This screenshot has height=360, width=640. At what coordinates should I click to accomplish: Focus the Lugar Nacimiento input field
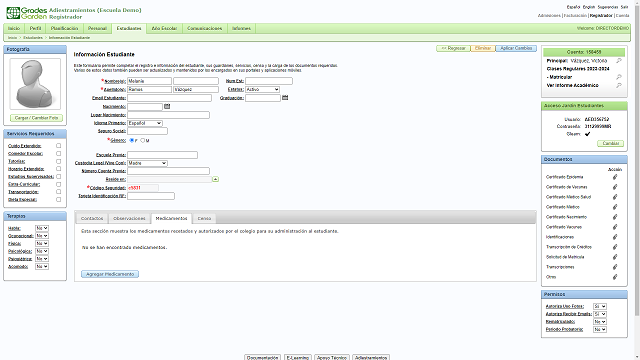point(168,115)
